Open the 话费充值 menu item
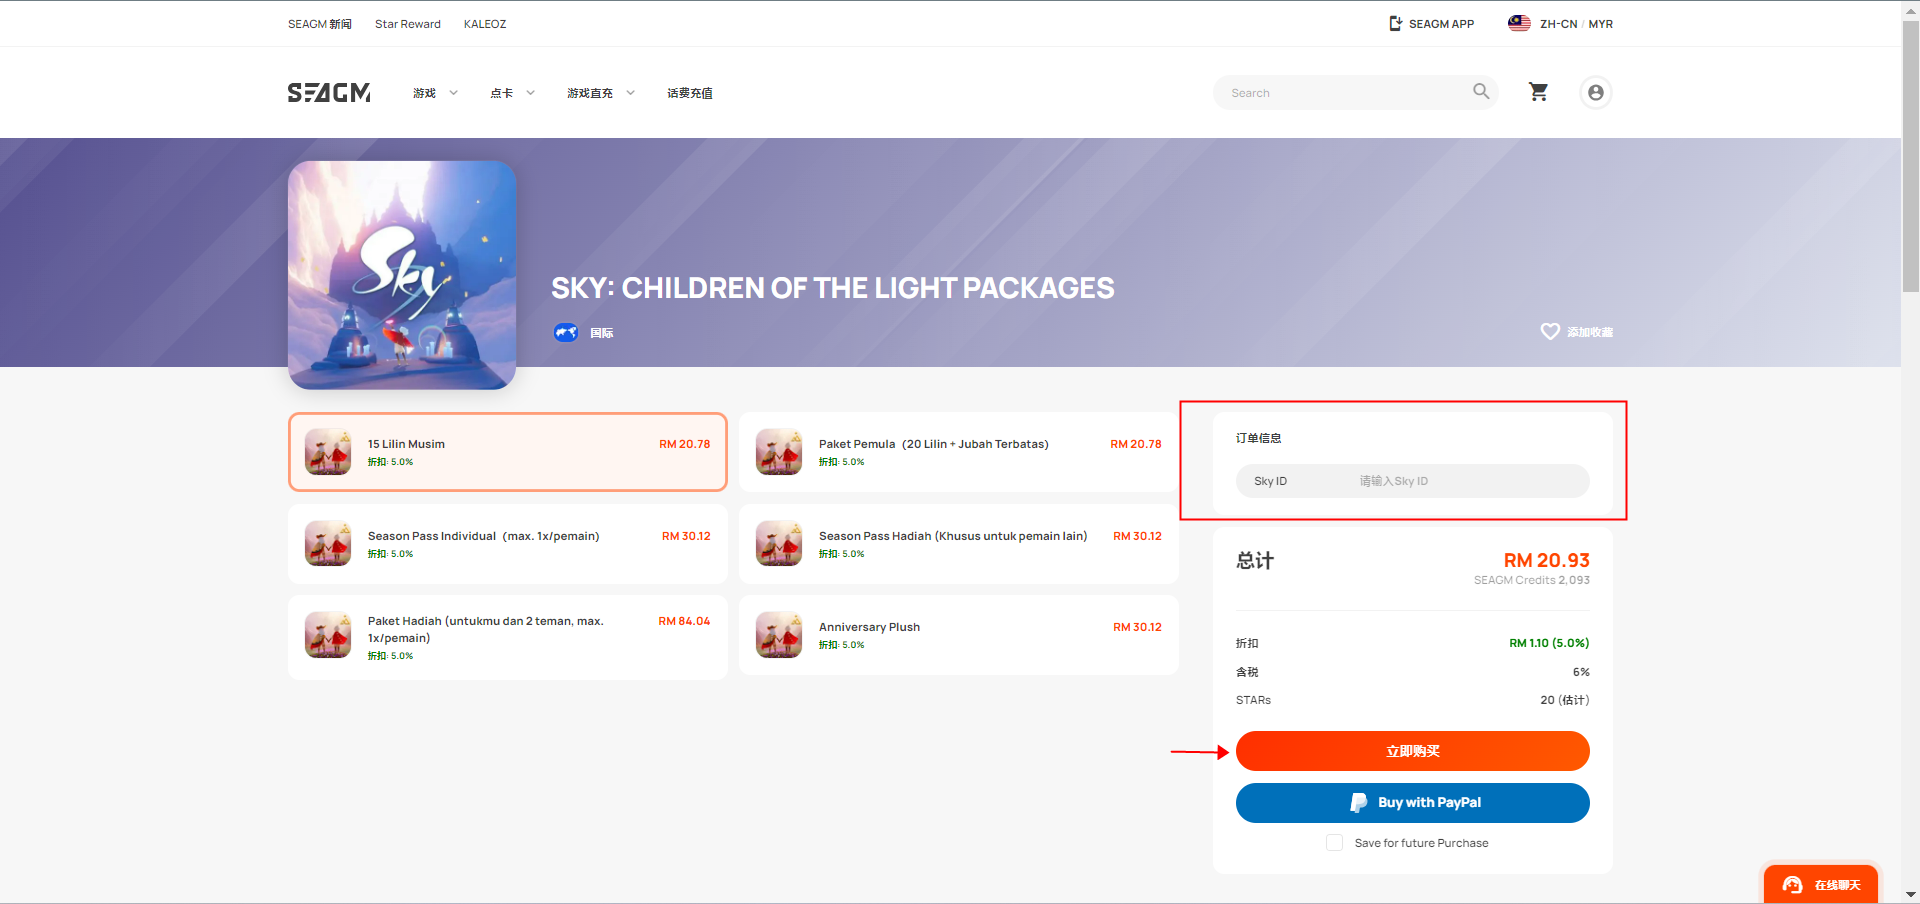This screenshot has height=904, width=1920. [x=690, y=93]
